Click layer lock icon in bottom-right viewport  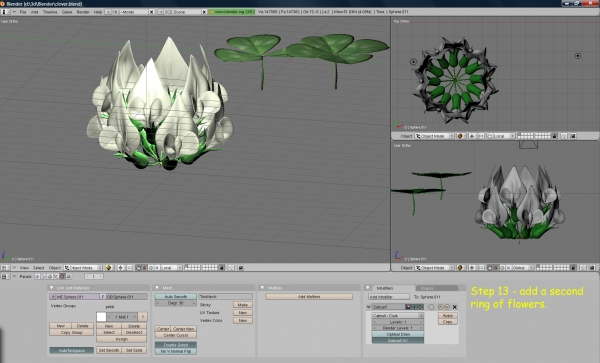pos(574,268)
